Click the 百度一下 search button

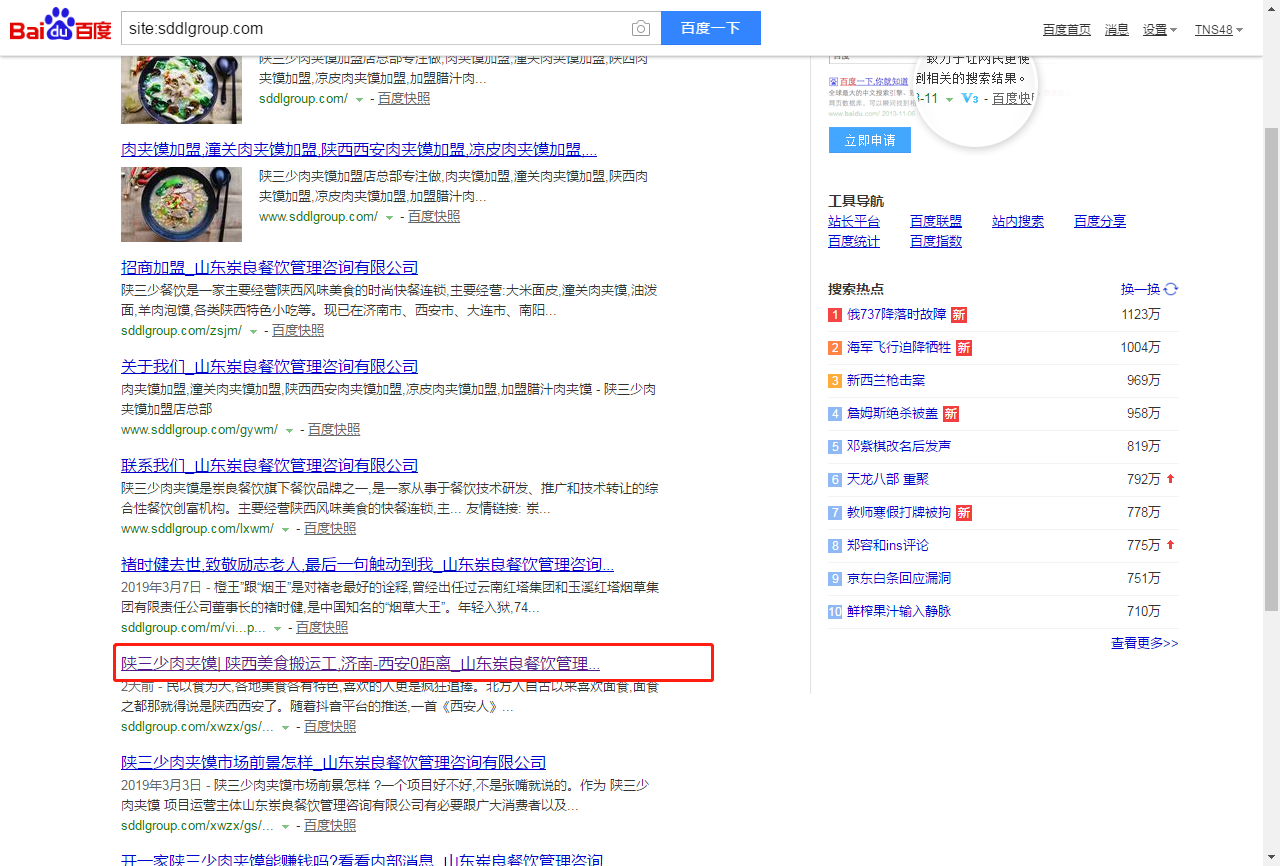coord(711,28)
